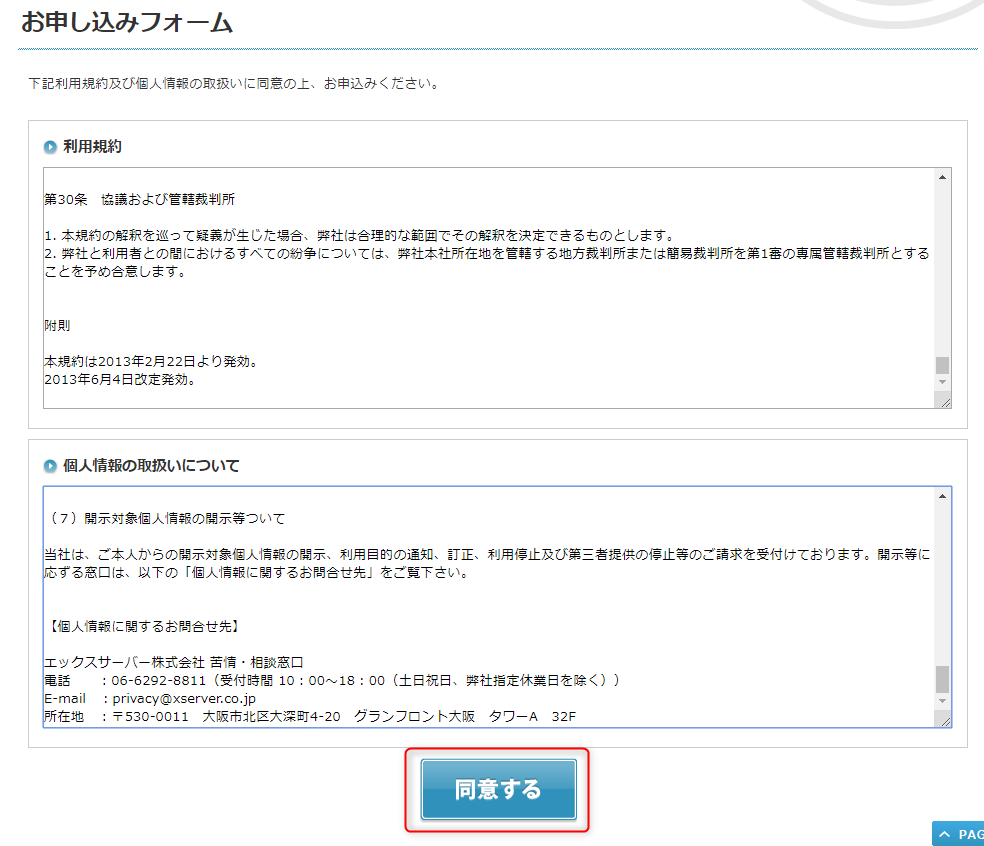Click clause 2 弊社と利用者との間における text
The width and height of the screenshot is (984, 846).
487,262
